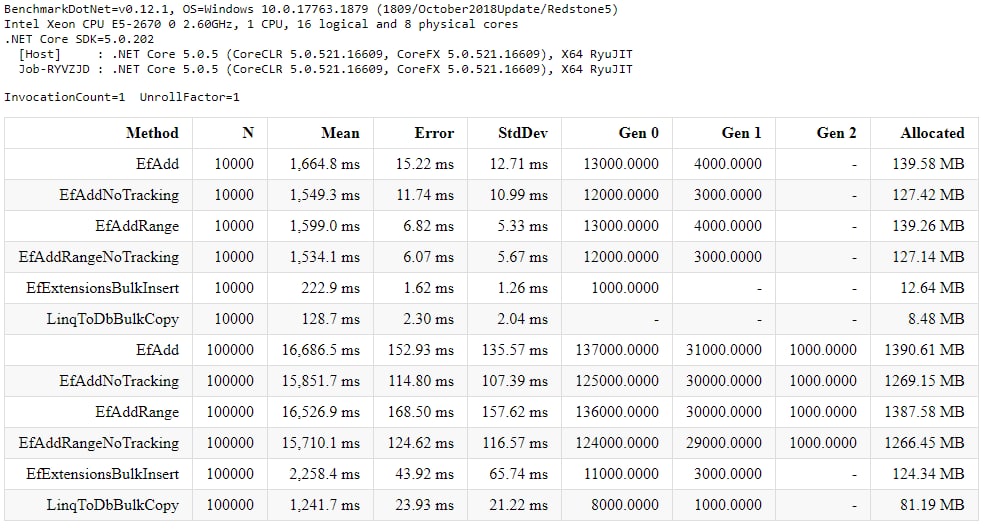
Task: Click the BenchmarkDotNet version header line
Action: (x=311, y=9)
